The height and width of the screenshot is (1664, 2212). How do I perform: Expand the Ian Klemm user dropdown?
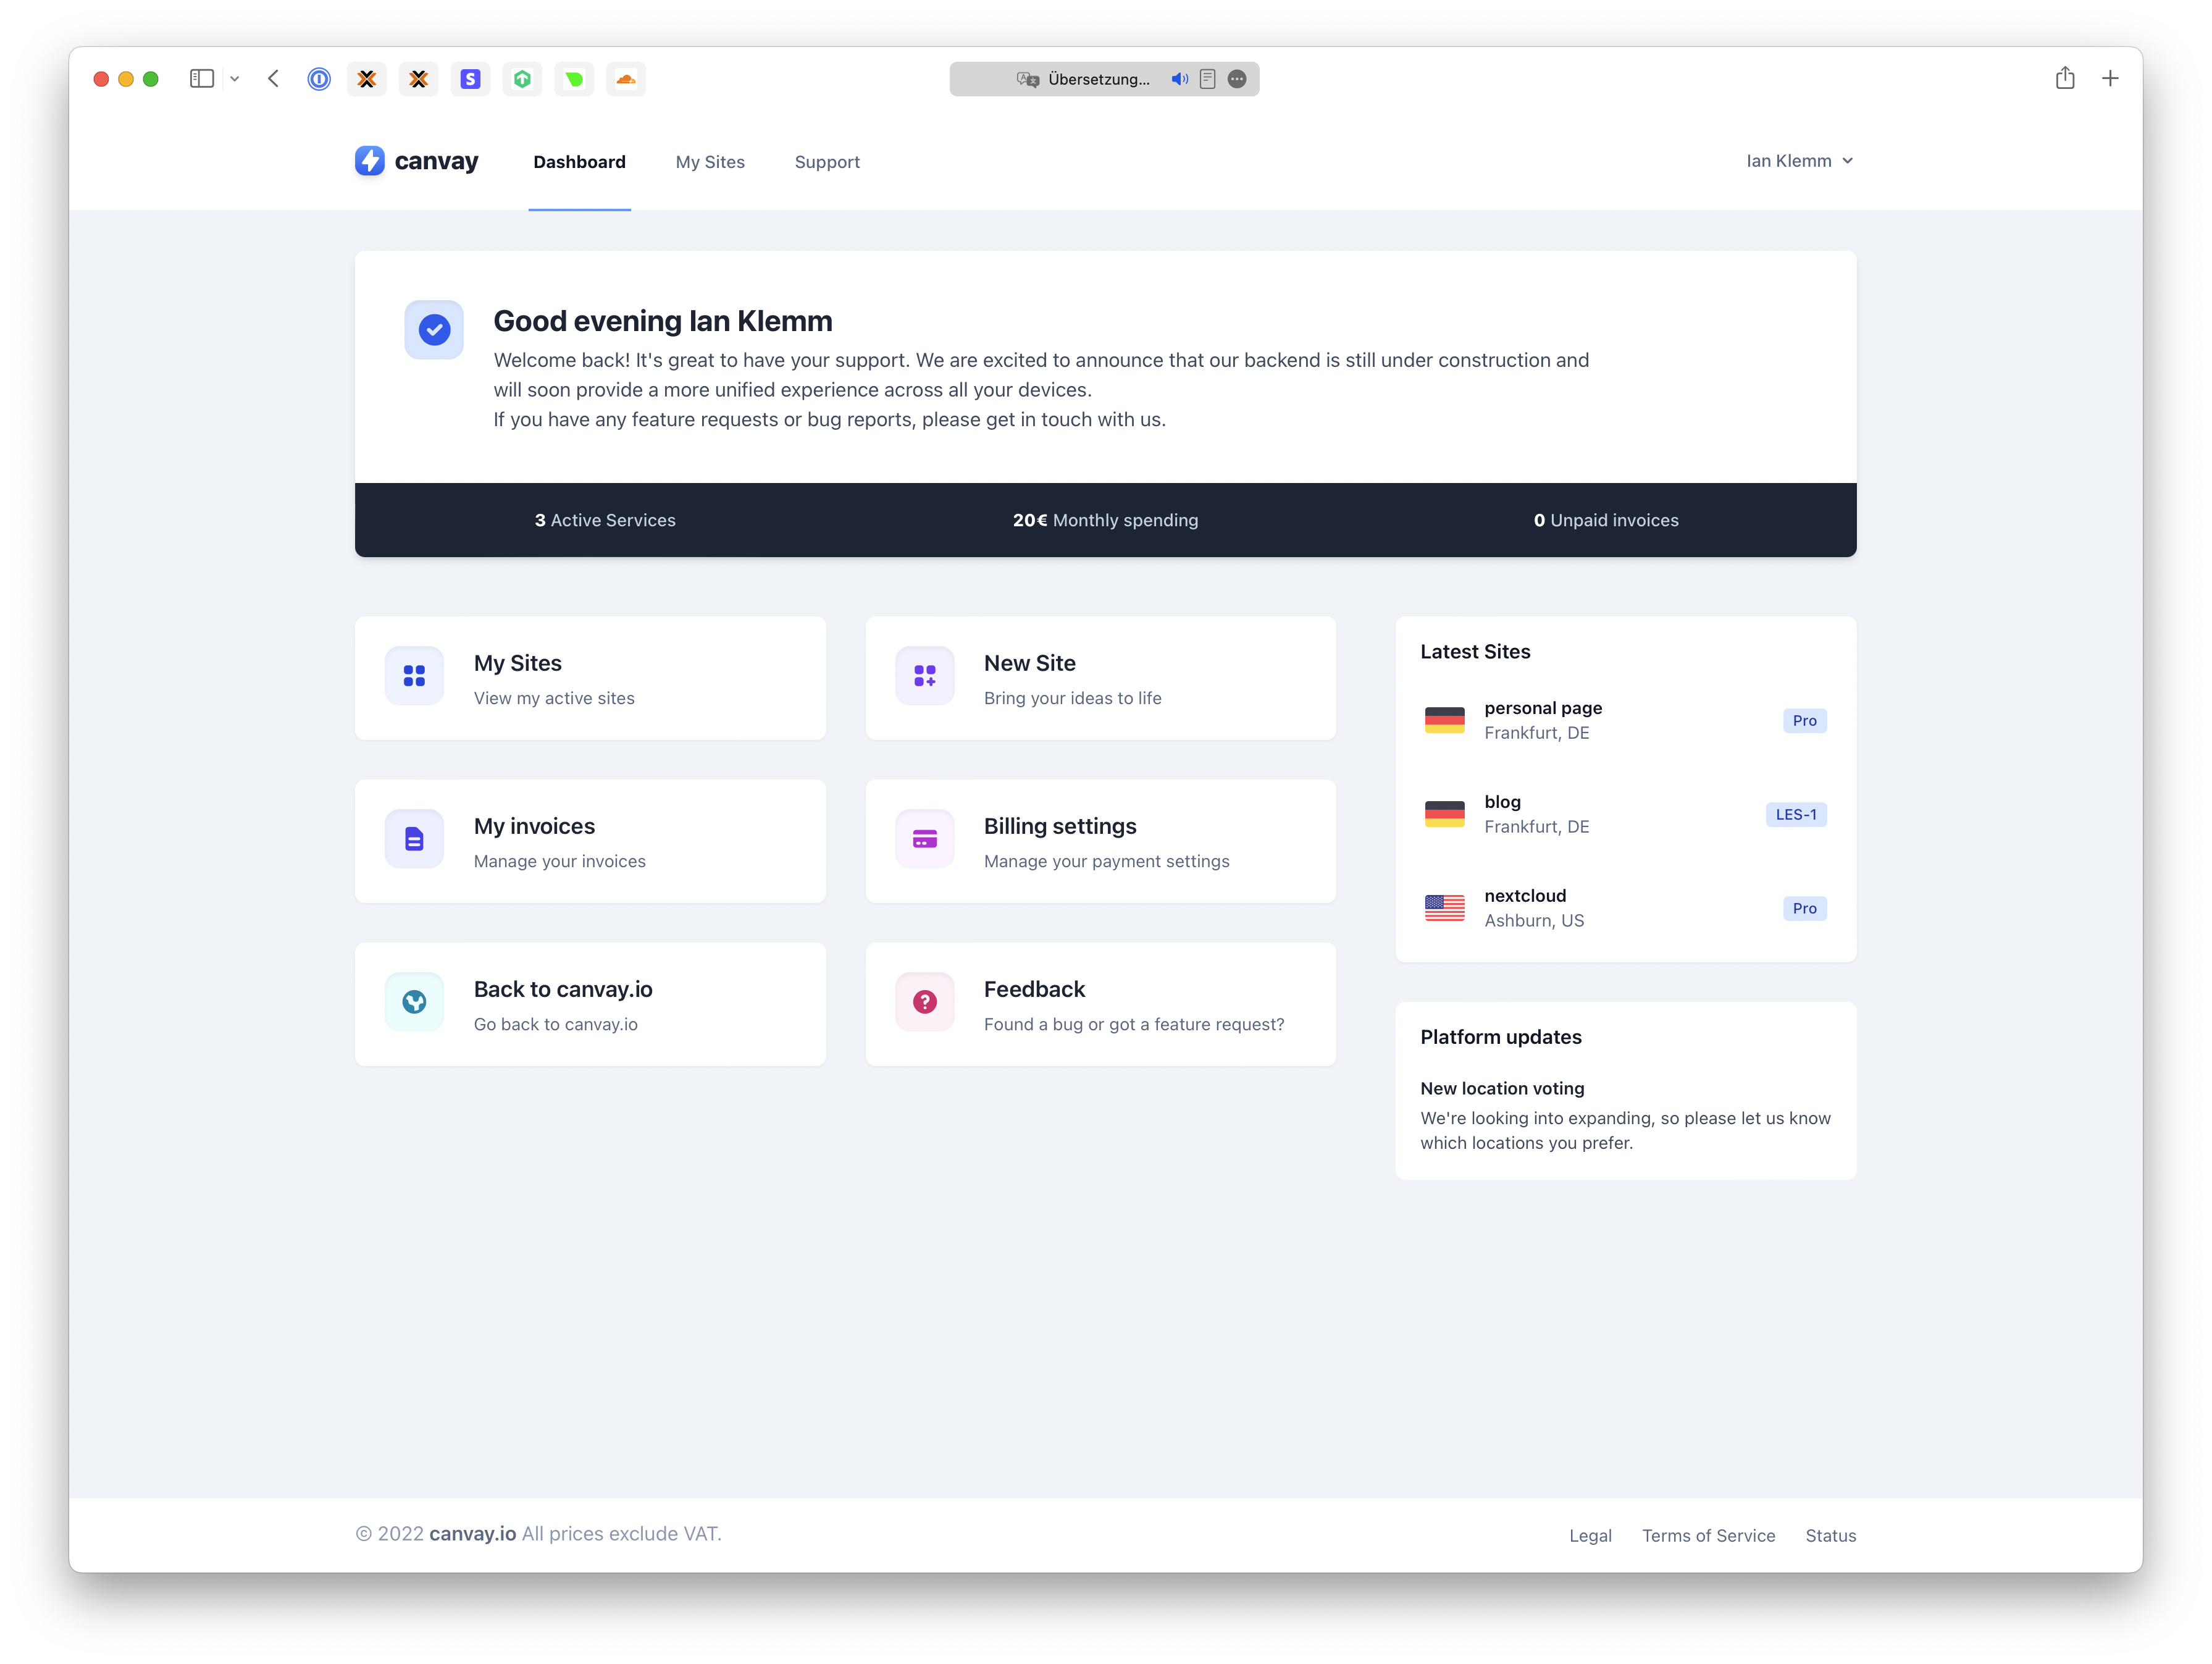(x=1799, y=161)
